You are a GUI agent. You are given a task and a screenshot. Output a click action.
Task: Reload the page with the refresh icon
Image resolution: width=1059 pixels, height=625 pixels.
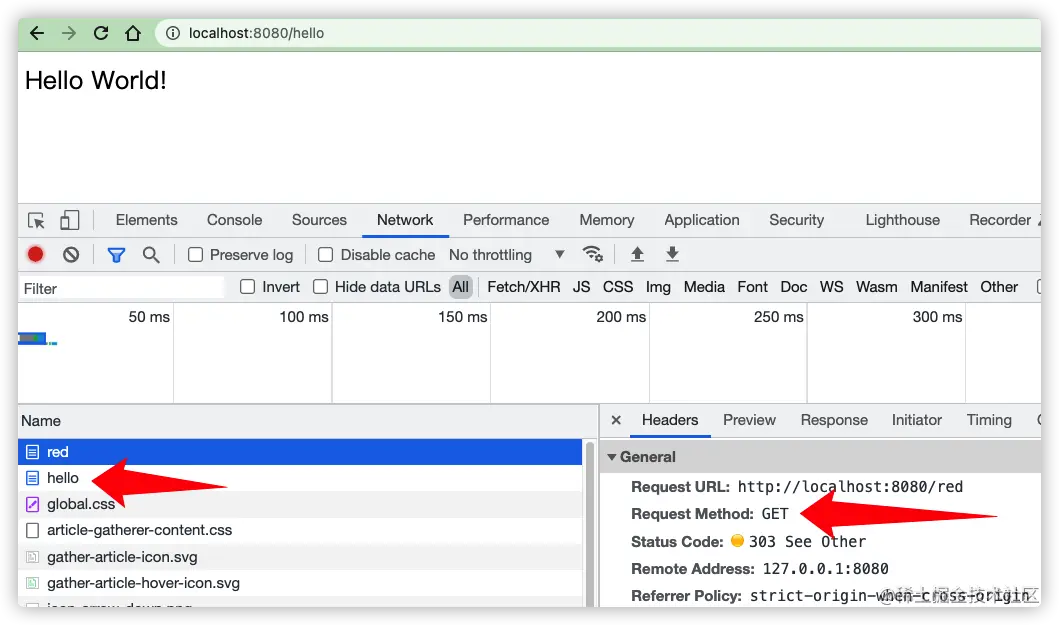[101, 33]
